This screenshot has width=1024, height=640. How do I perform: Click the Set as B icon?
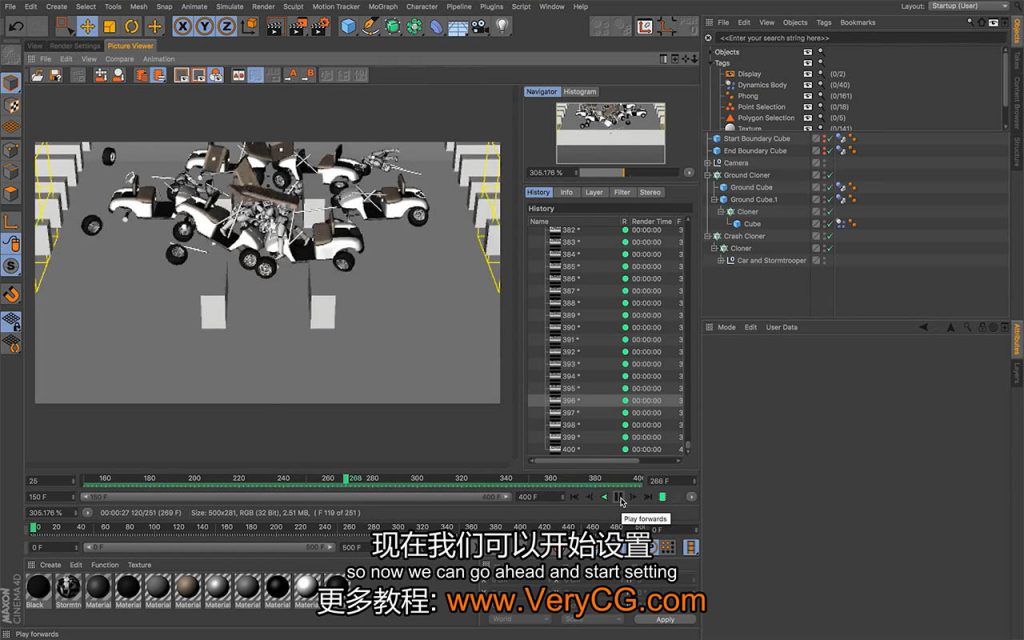(308, 75)
